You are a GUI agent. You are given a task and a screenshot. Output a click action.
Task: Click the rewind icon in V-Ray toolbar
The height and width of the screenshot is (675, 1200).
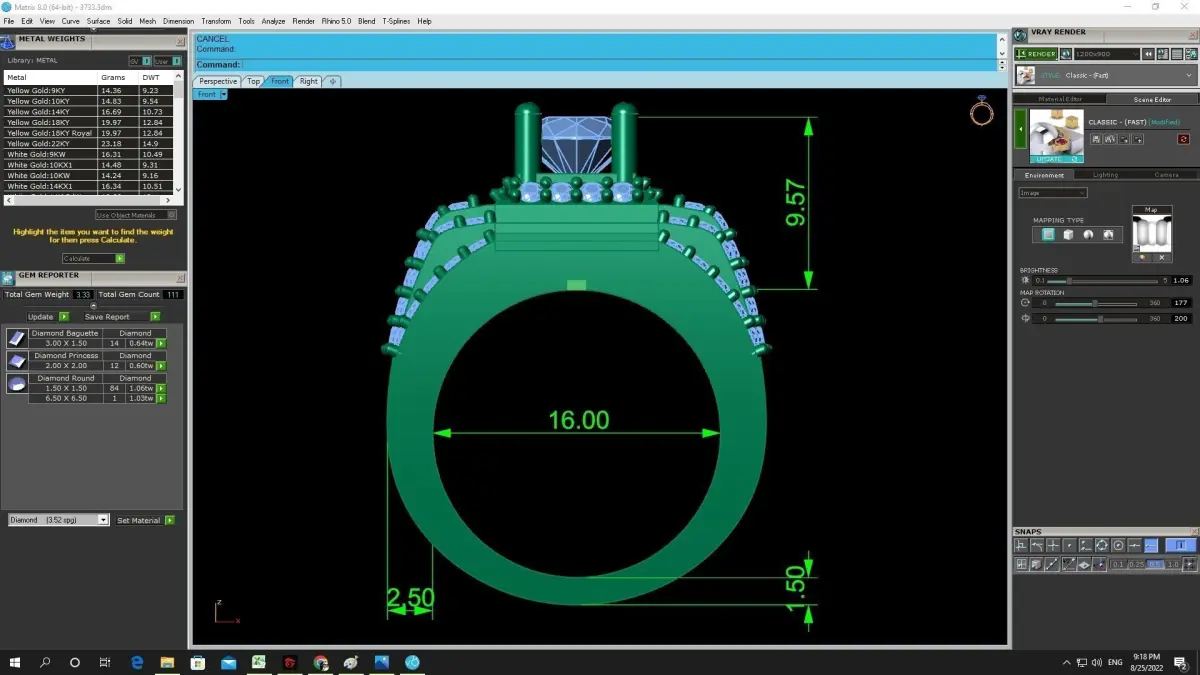tap(1148, 54)
